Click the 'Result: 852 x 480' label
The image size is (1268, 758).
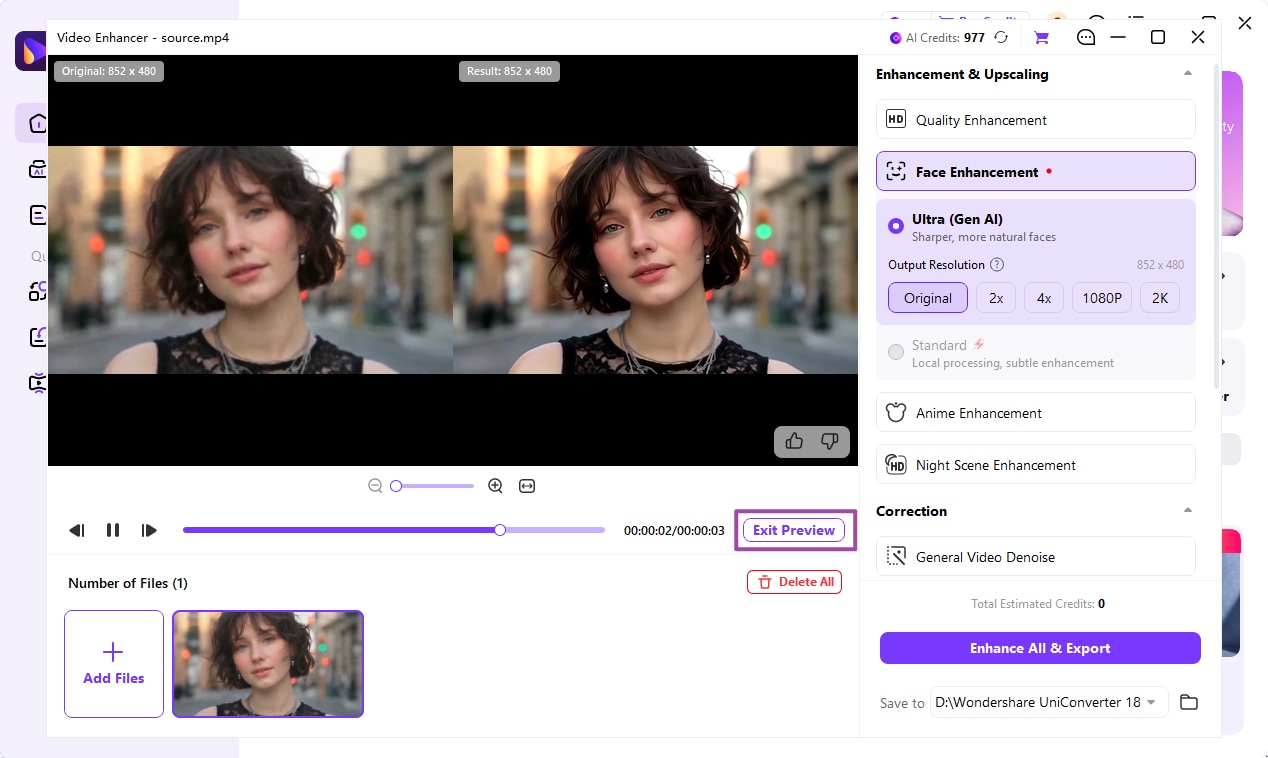(x=509, y=71)
